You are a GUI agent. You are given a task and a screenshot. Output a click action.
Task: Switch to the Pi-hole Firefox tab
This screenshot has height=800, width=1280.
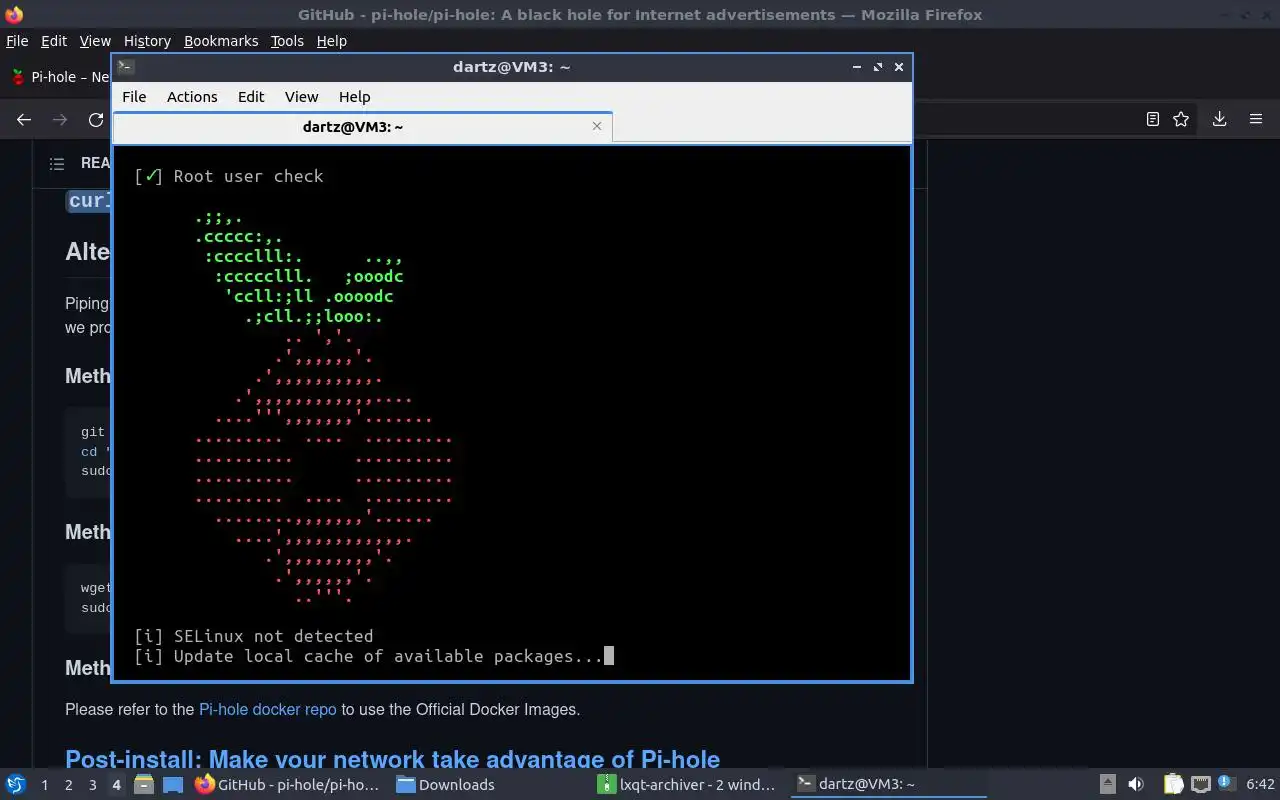click(58, 77)
